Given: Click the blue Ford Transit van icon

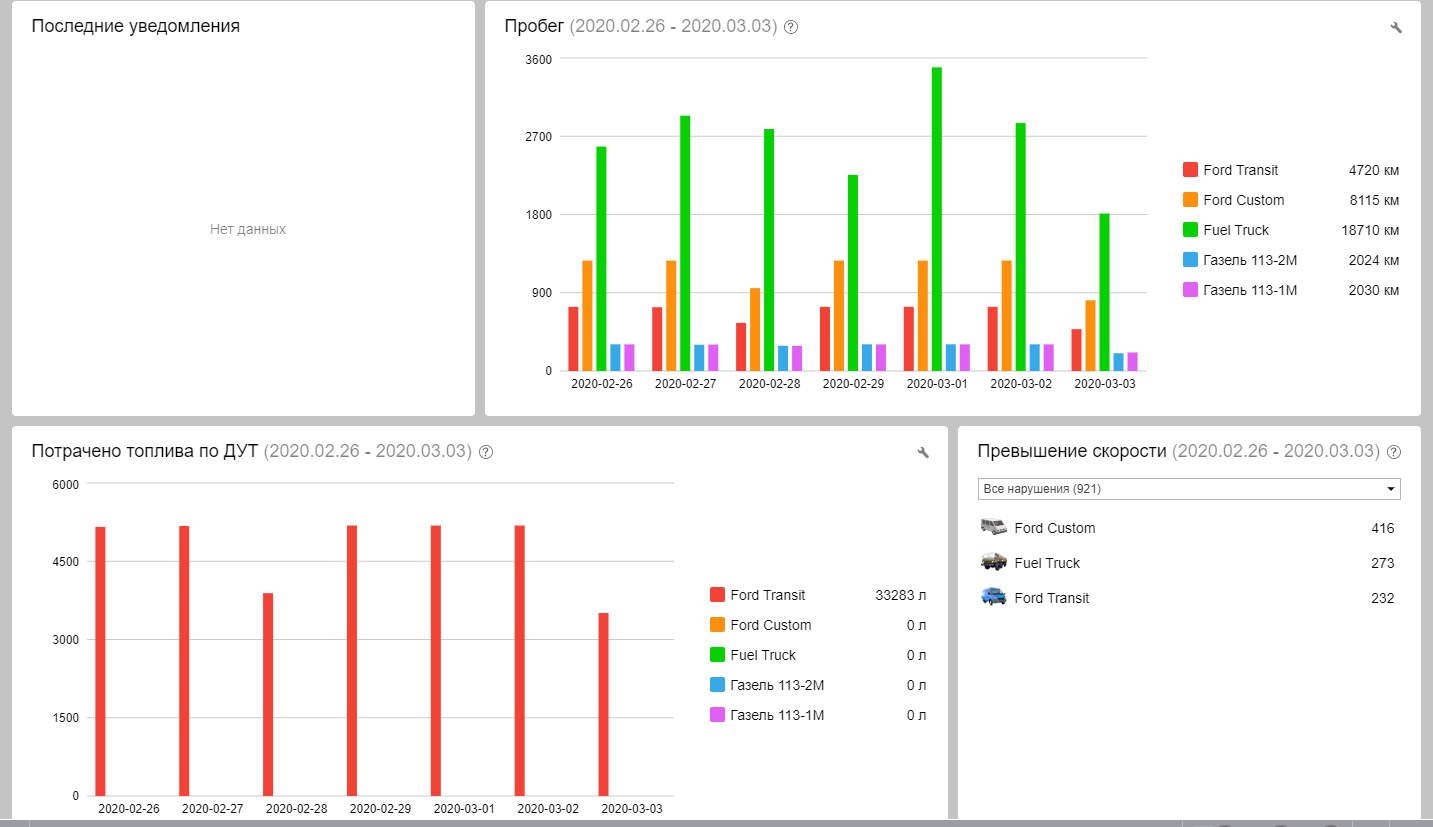Looking at the screenshot, I should 993,597.
